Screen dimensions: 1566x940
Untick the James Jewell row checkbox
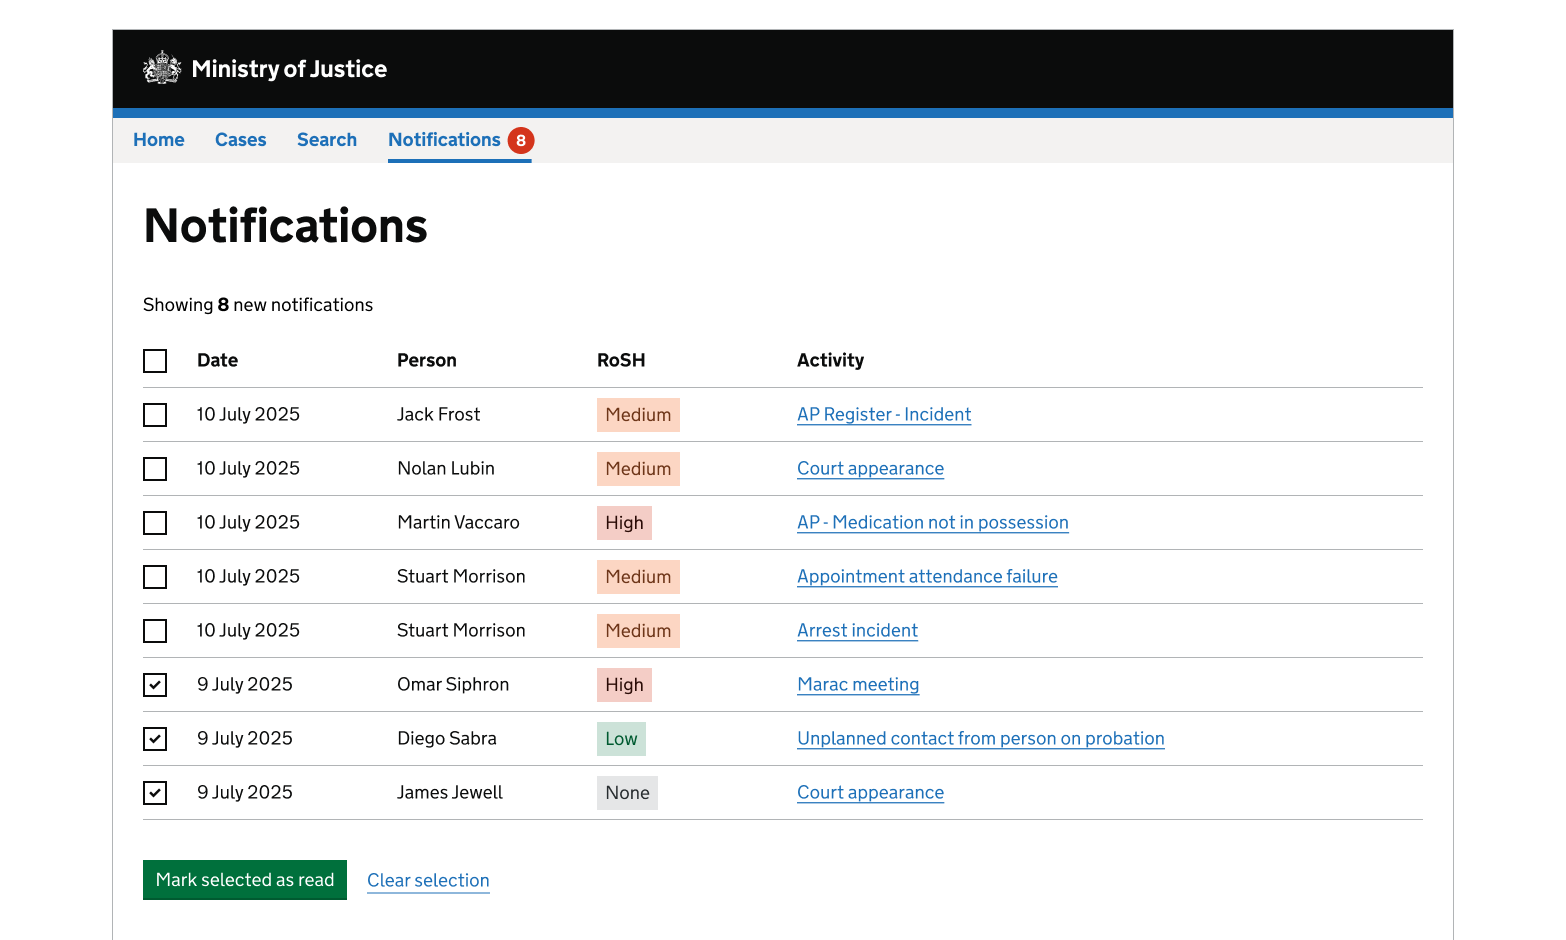pos(155,793)
